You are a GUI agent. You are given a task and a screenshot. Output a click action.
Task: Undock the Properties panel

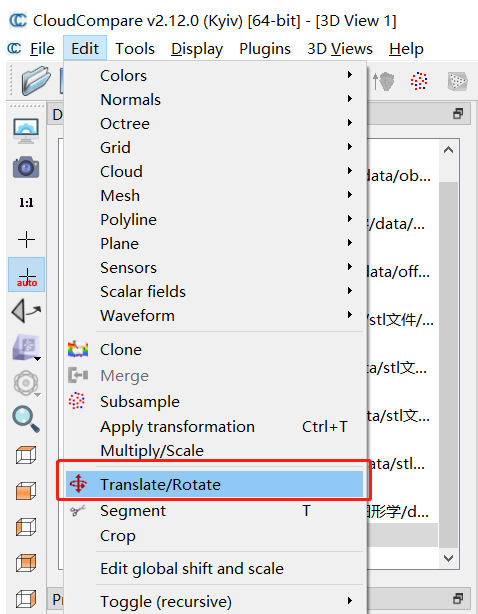tap(458, 598)
